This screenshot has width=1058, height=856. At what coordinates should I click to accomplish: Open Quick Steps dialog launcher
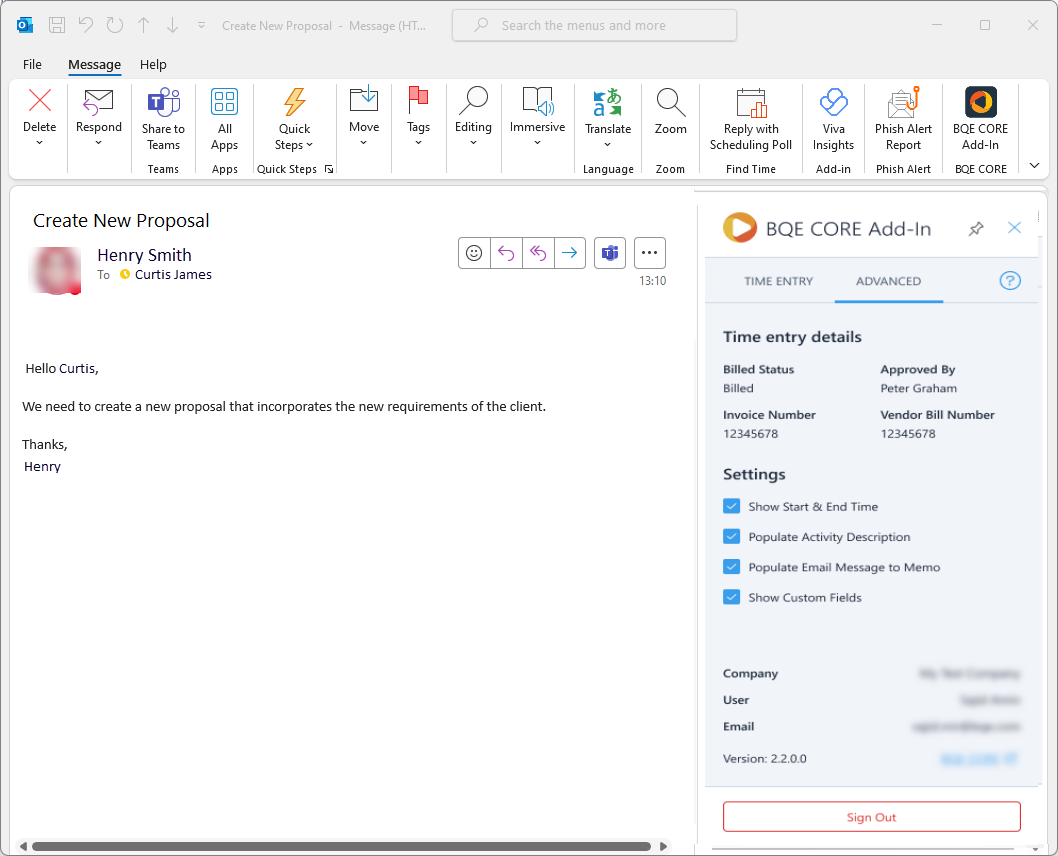329,169
